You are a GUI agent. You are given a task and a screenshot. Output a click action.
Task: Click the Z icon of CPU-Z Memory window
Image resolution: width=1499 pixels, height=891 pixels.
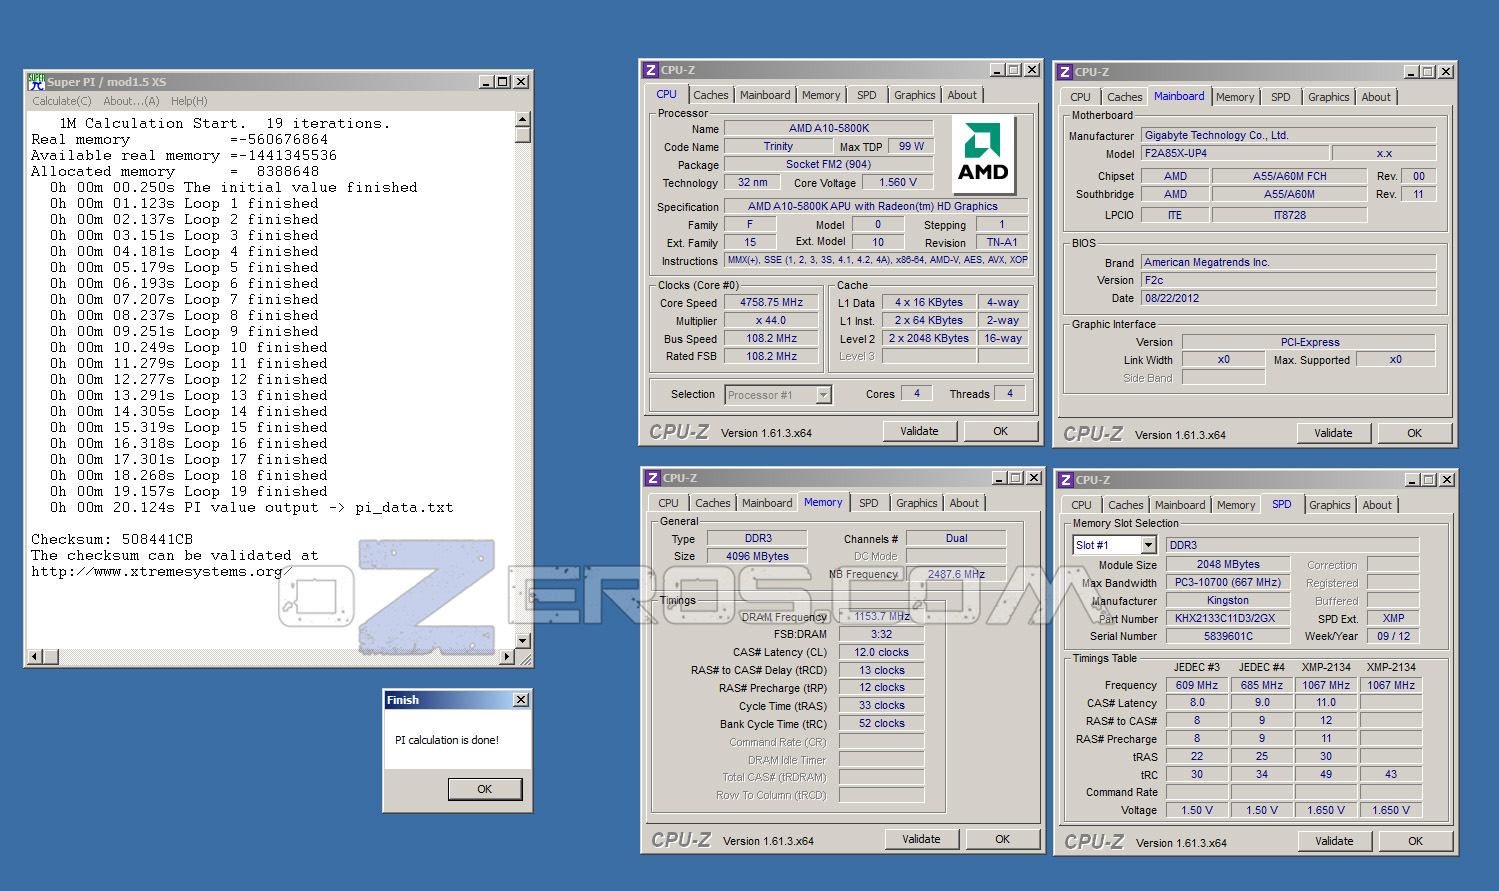(x=652, y=478)
